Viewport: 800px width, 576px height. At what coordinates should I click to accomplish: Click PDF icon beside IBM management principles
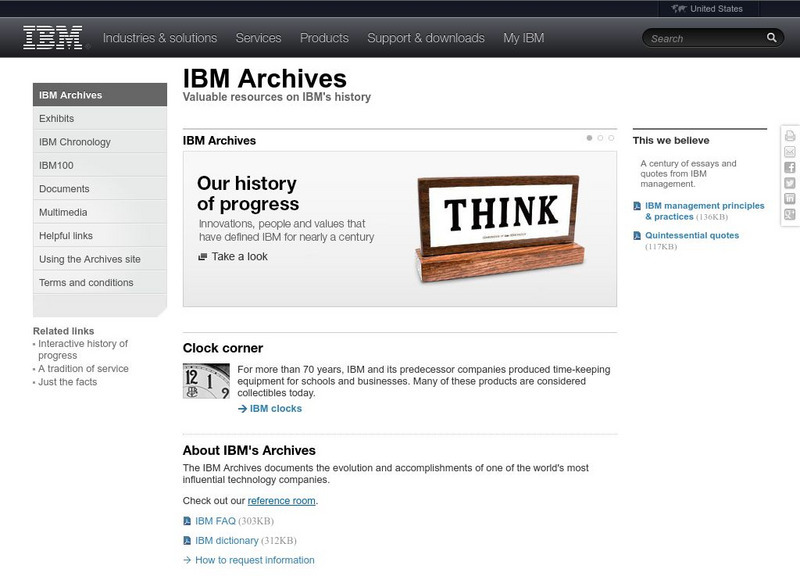[x=637, y=206]
